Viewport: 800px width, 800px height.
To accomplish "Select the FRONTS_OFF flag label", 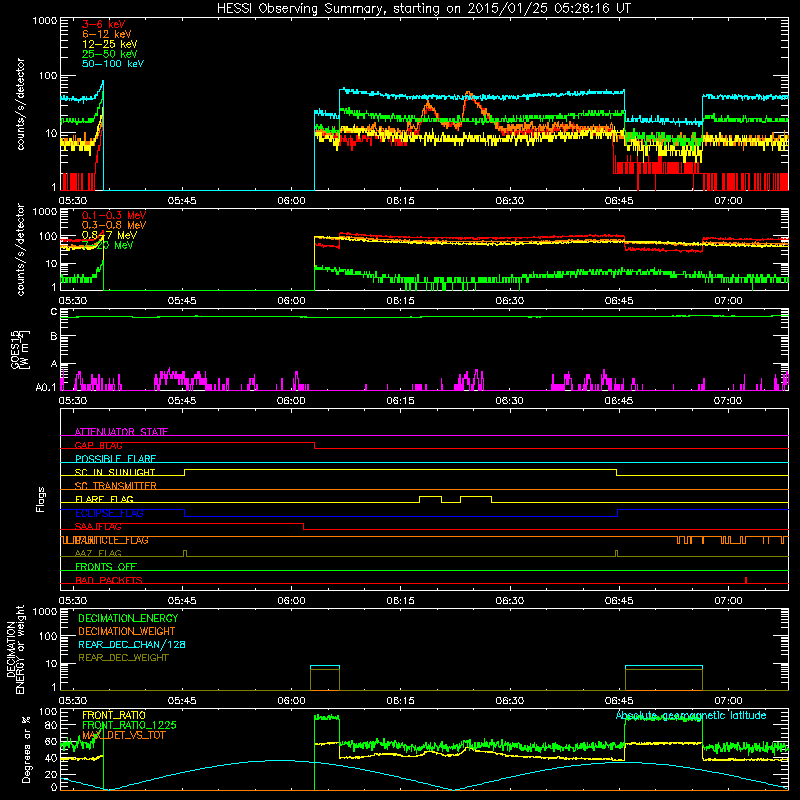I will pyautogui.click(x=106, y=567).
